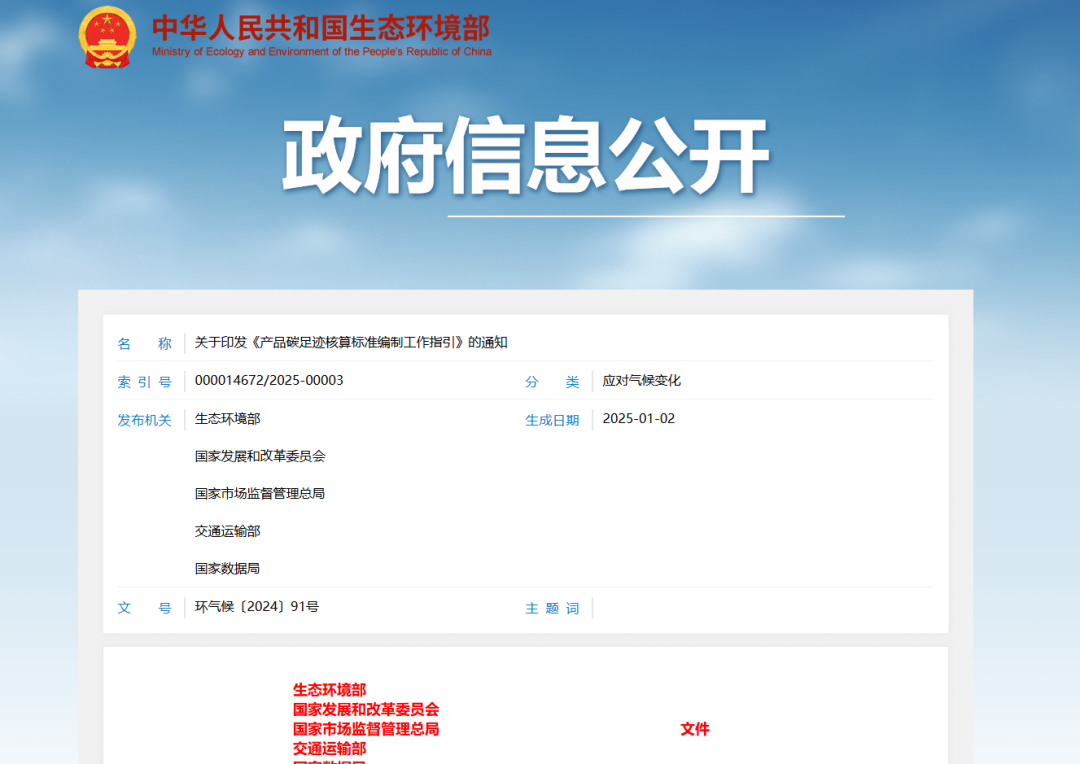Click the national emblem logo
Screen dimensions: 1080x764
107,37
